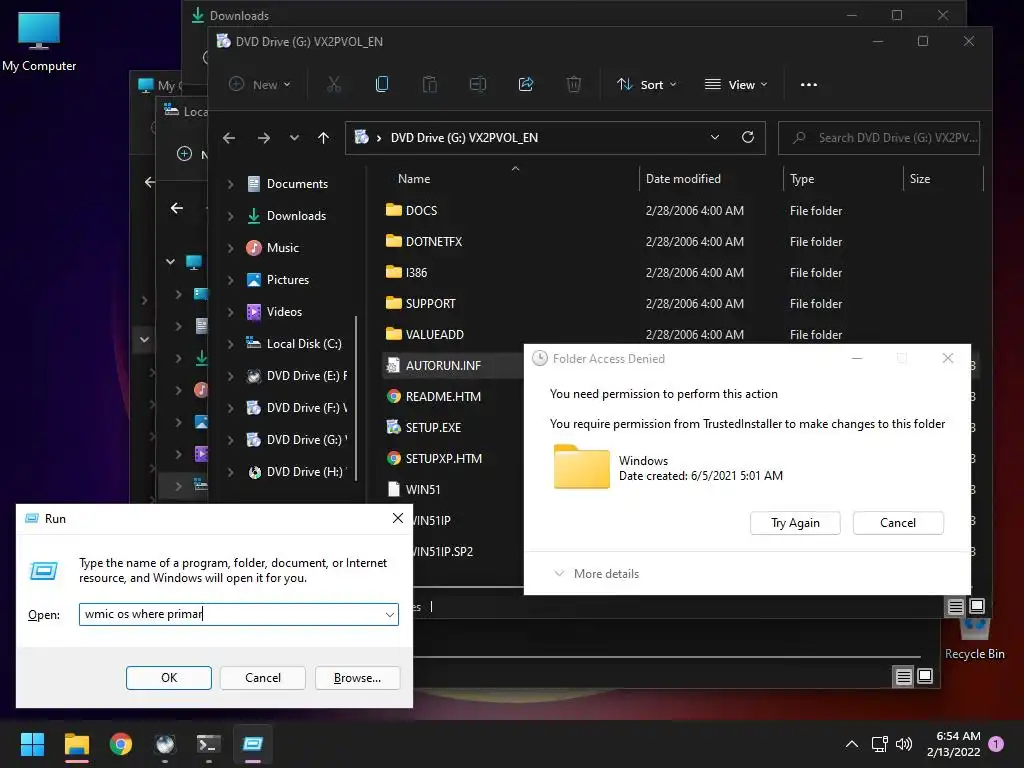Screen dimensions: 1024x768
Task: Click the Share icon in Explorer toolbar
Action: point(526,84)
